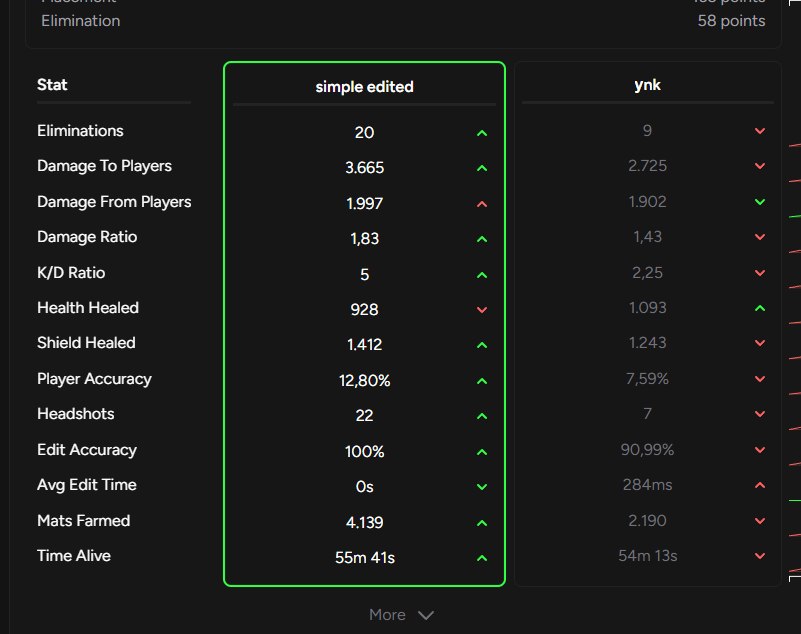The width and height of the screenshot is (801, 634).
Task: Click the 'Edit Accuracy' stat label
Action: click(x=87, y=450)
